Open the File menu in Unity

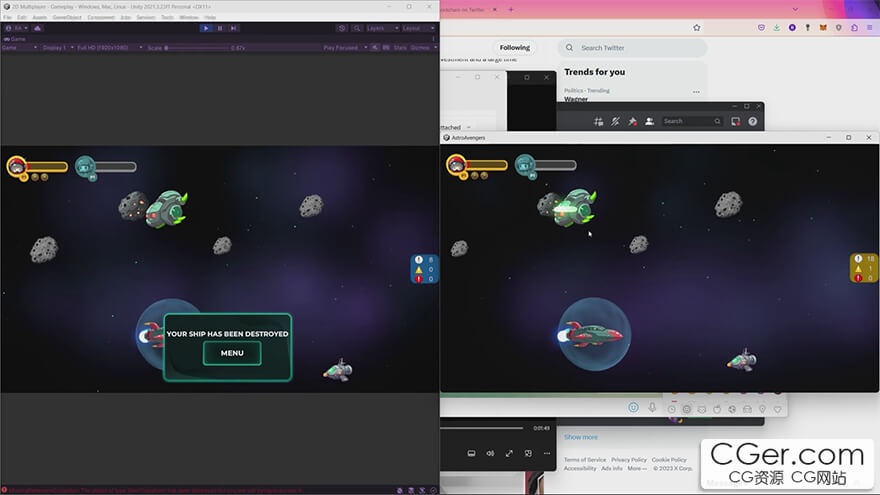(7, 17)
